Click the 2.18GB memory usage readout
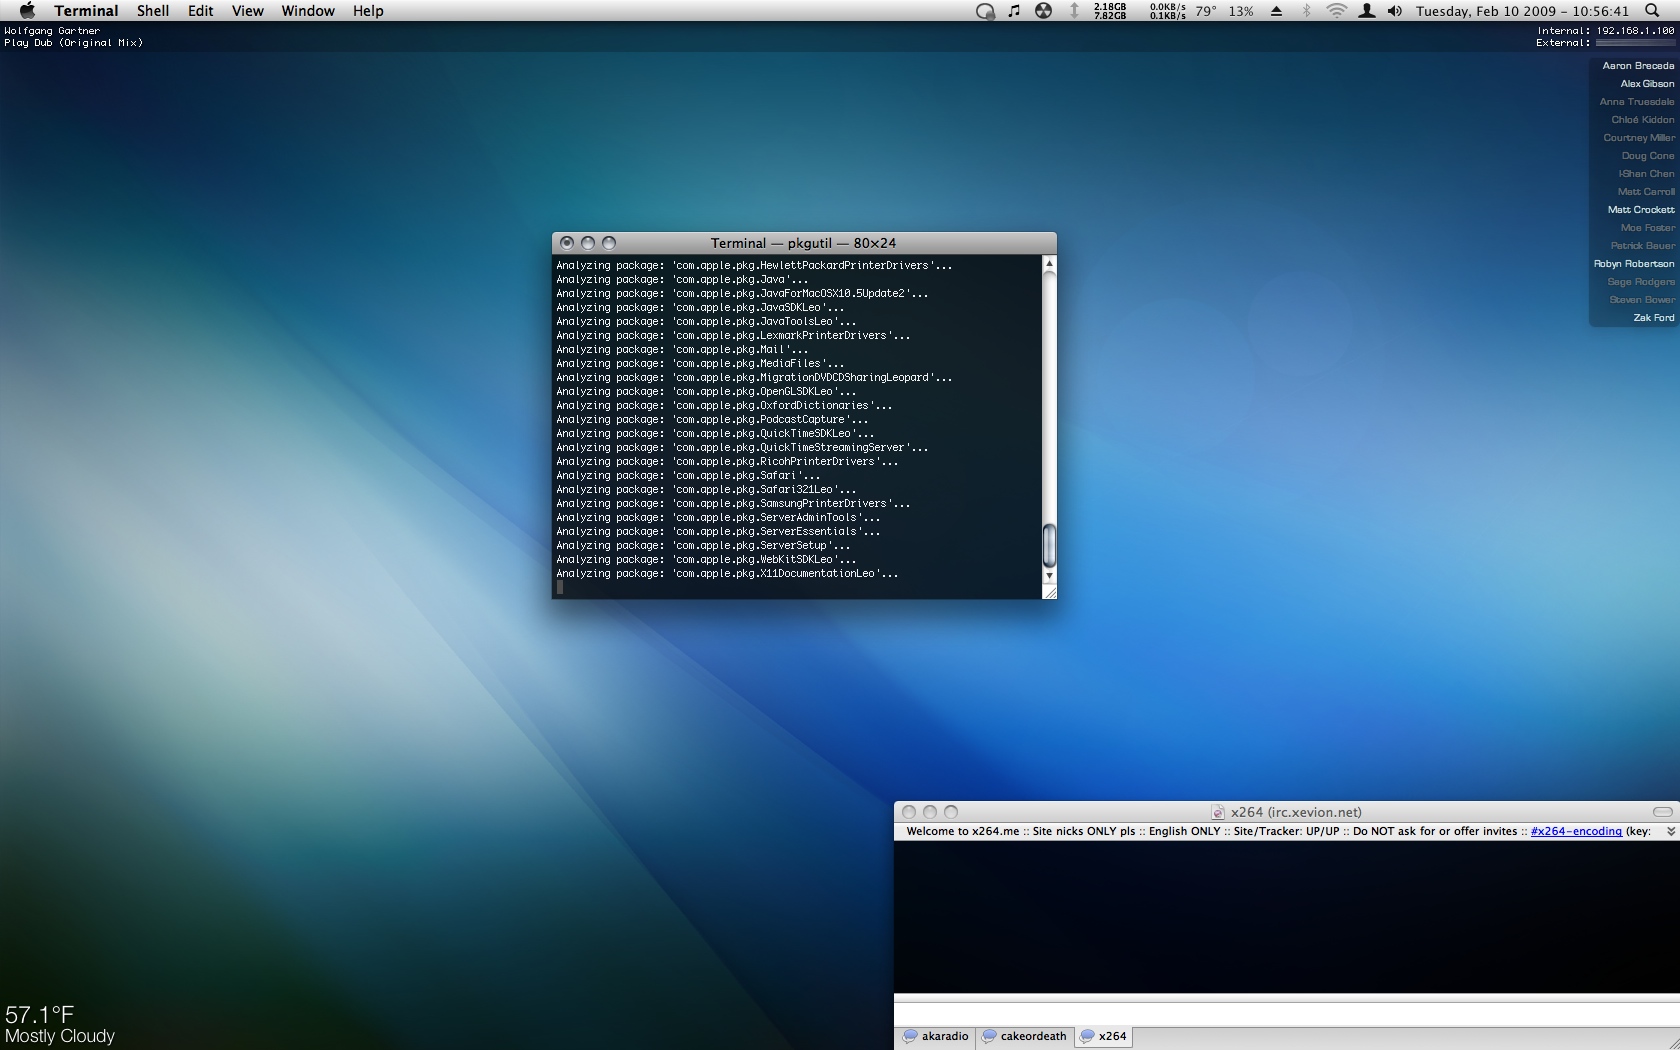Image resolution: width=1680 pixels, height=1050 pixels. (x=1110, y=6)
